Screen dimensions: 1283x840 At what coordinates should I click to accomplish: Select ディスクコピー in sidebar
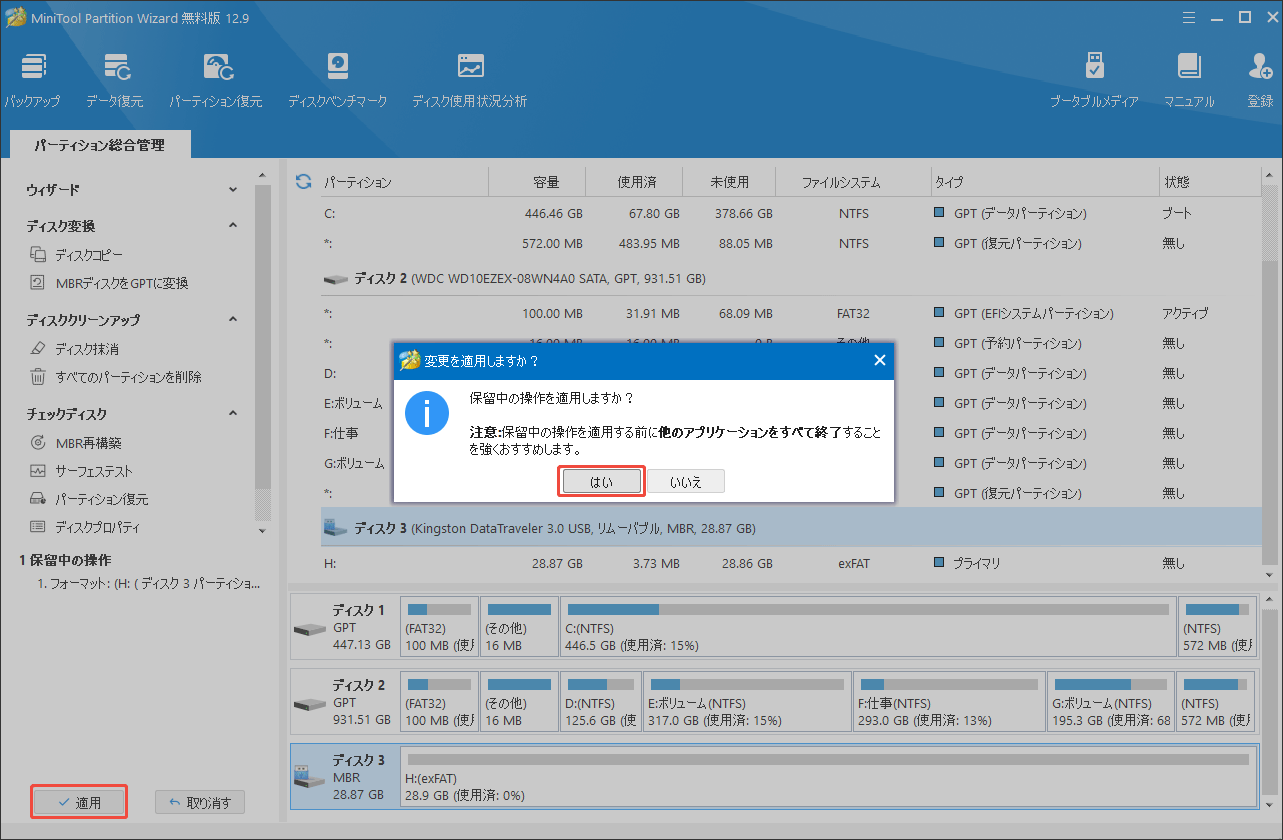pos(77,255)
